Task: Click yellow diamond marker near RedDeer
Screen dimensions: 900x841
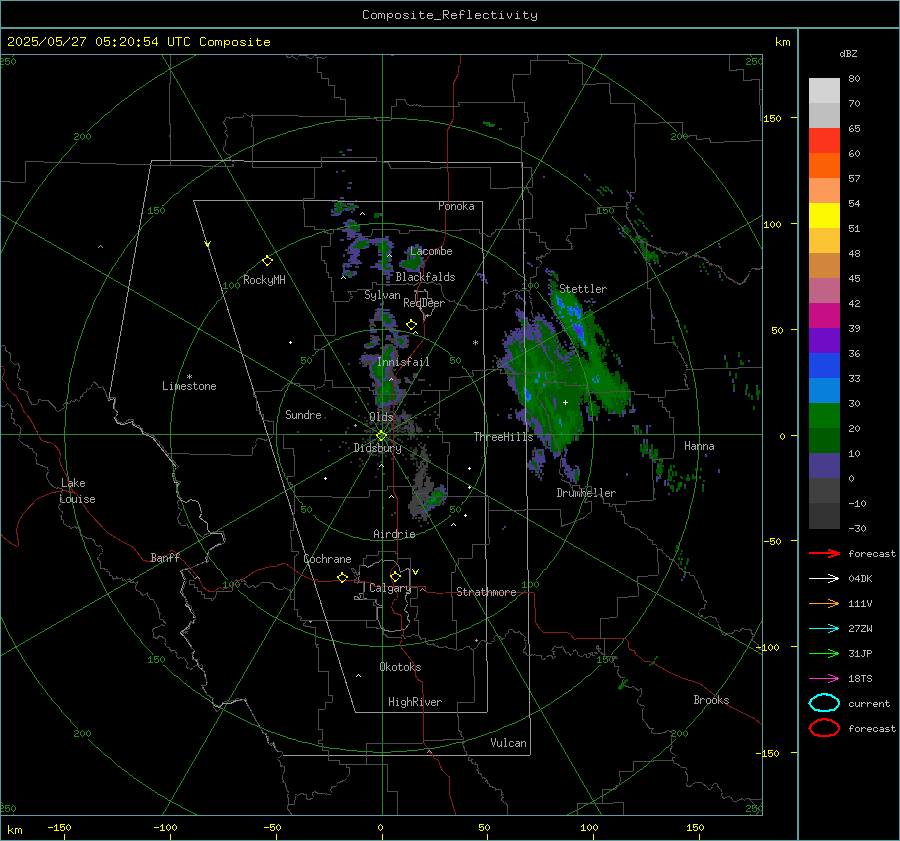Action: tap(411, 325)
